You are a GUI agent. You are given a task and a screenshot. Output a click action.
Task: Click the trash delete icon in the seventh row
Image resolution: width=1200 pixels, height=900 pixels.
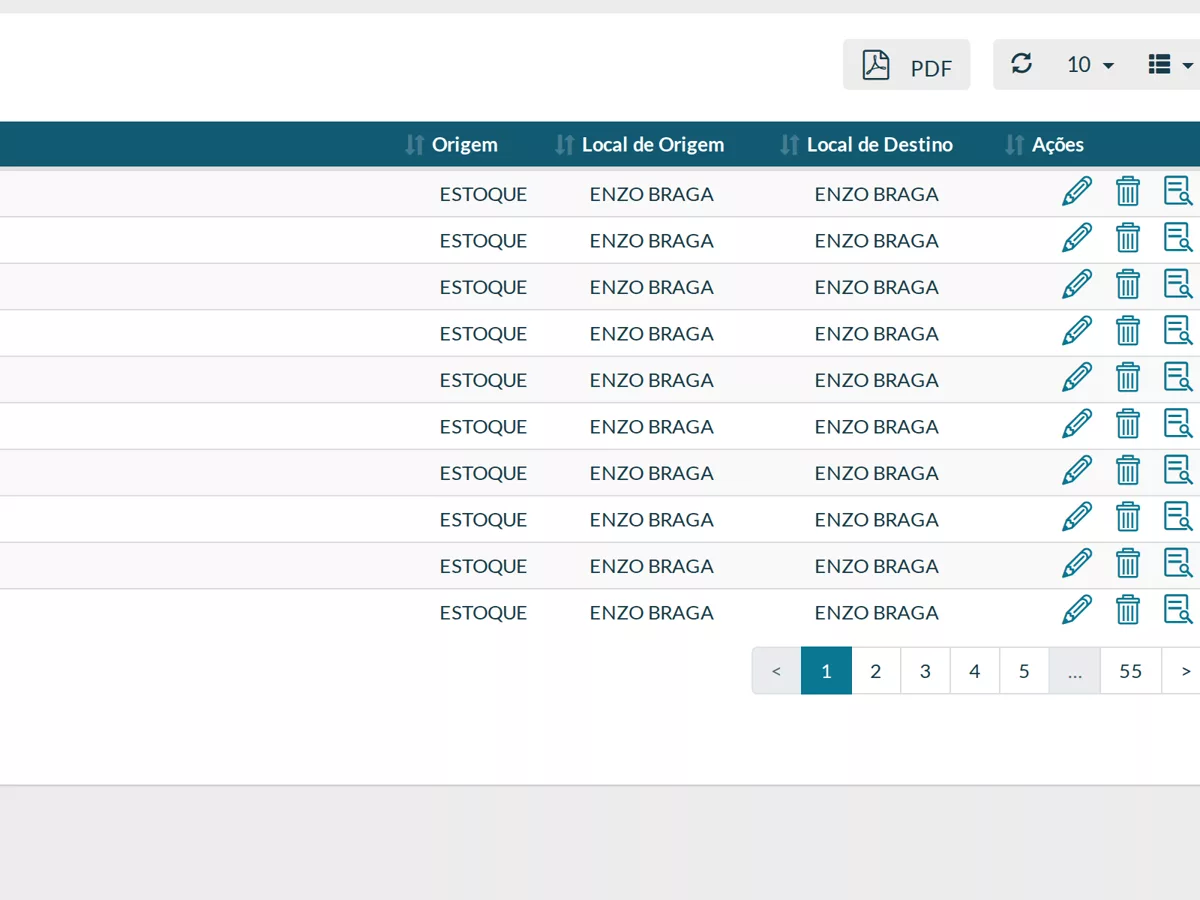pos(1128,470)
